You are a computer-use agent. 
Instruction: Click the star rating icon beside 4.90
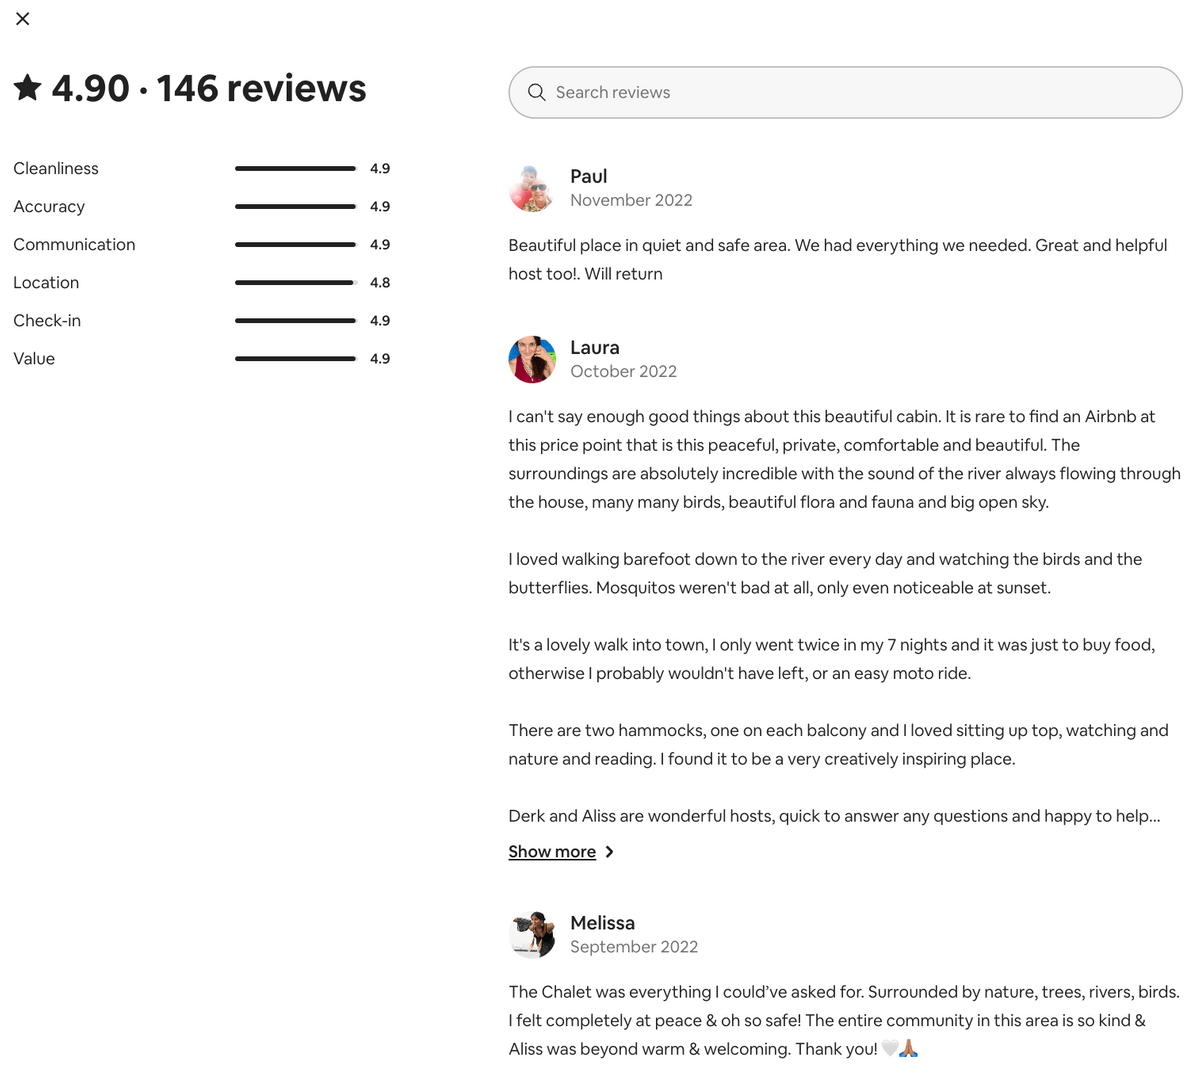28,88
